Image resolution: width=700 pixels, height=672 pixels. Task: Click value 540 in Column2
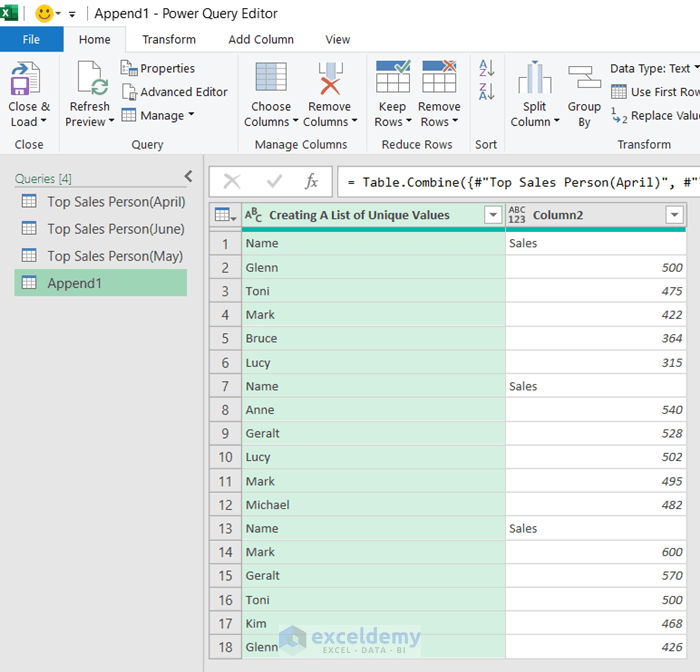(x=596, y=410)
